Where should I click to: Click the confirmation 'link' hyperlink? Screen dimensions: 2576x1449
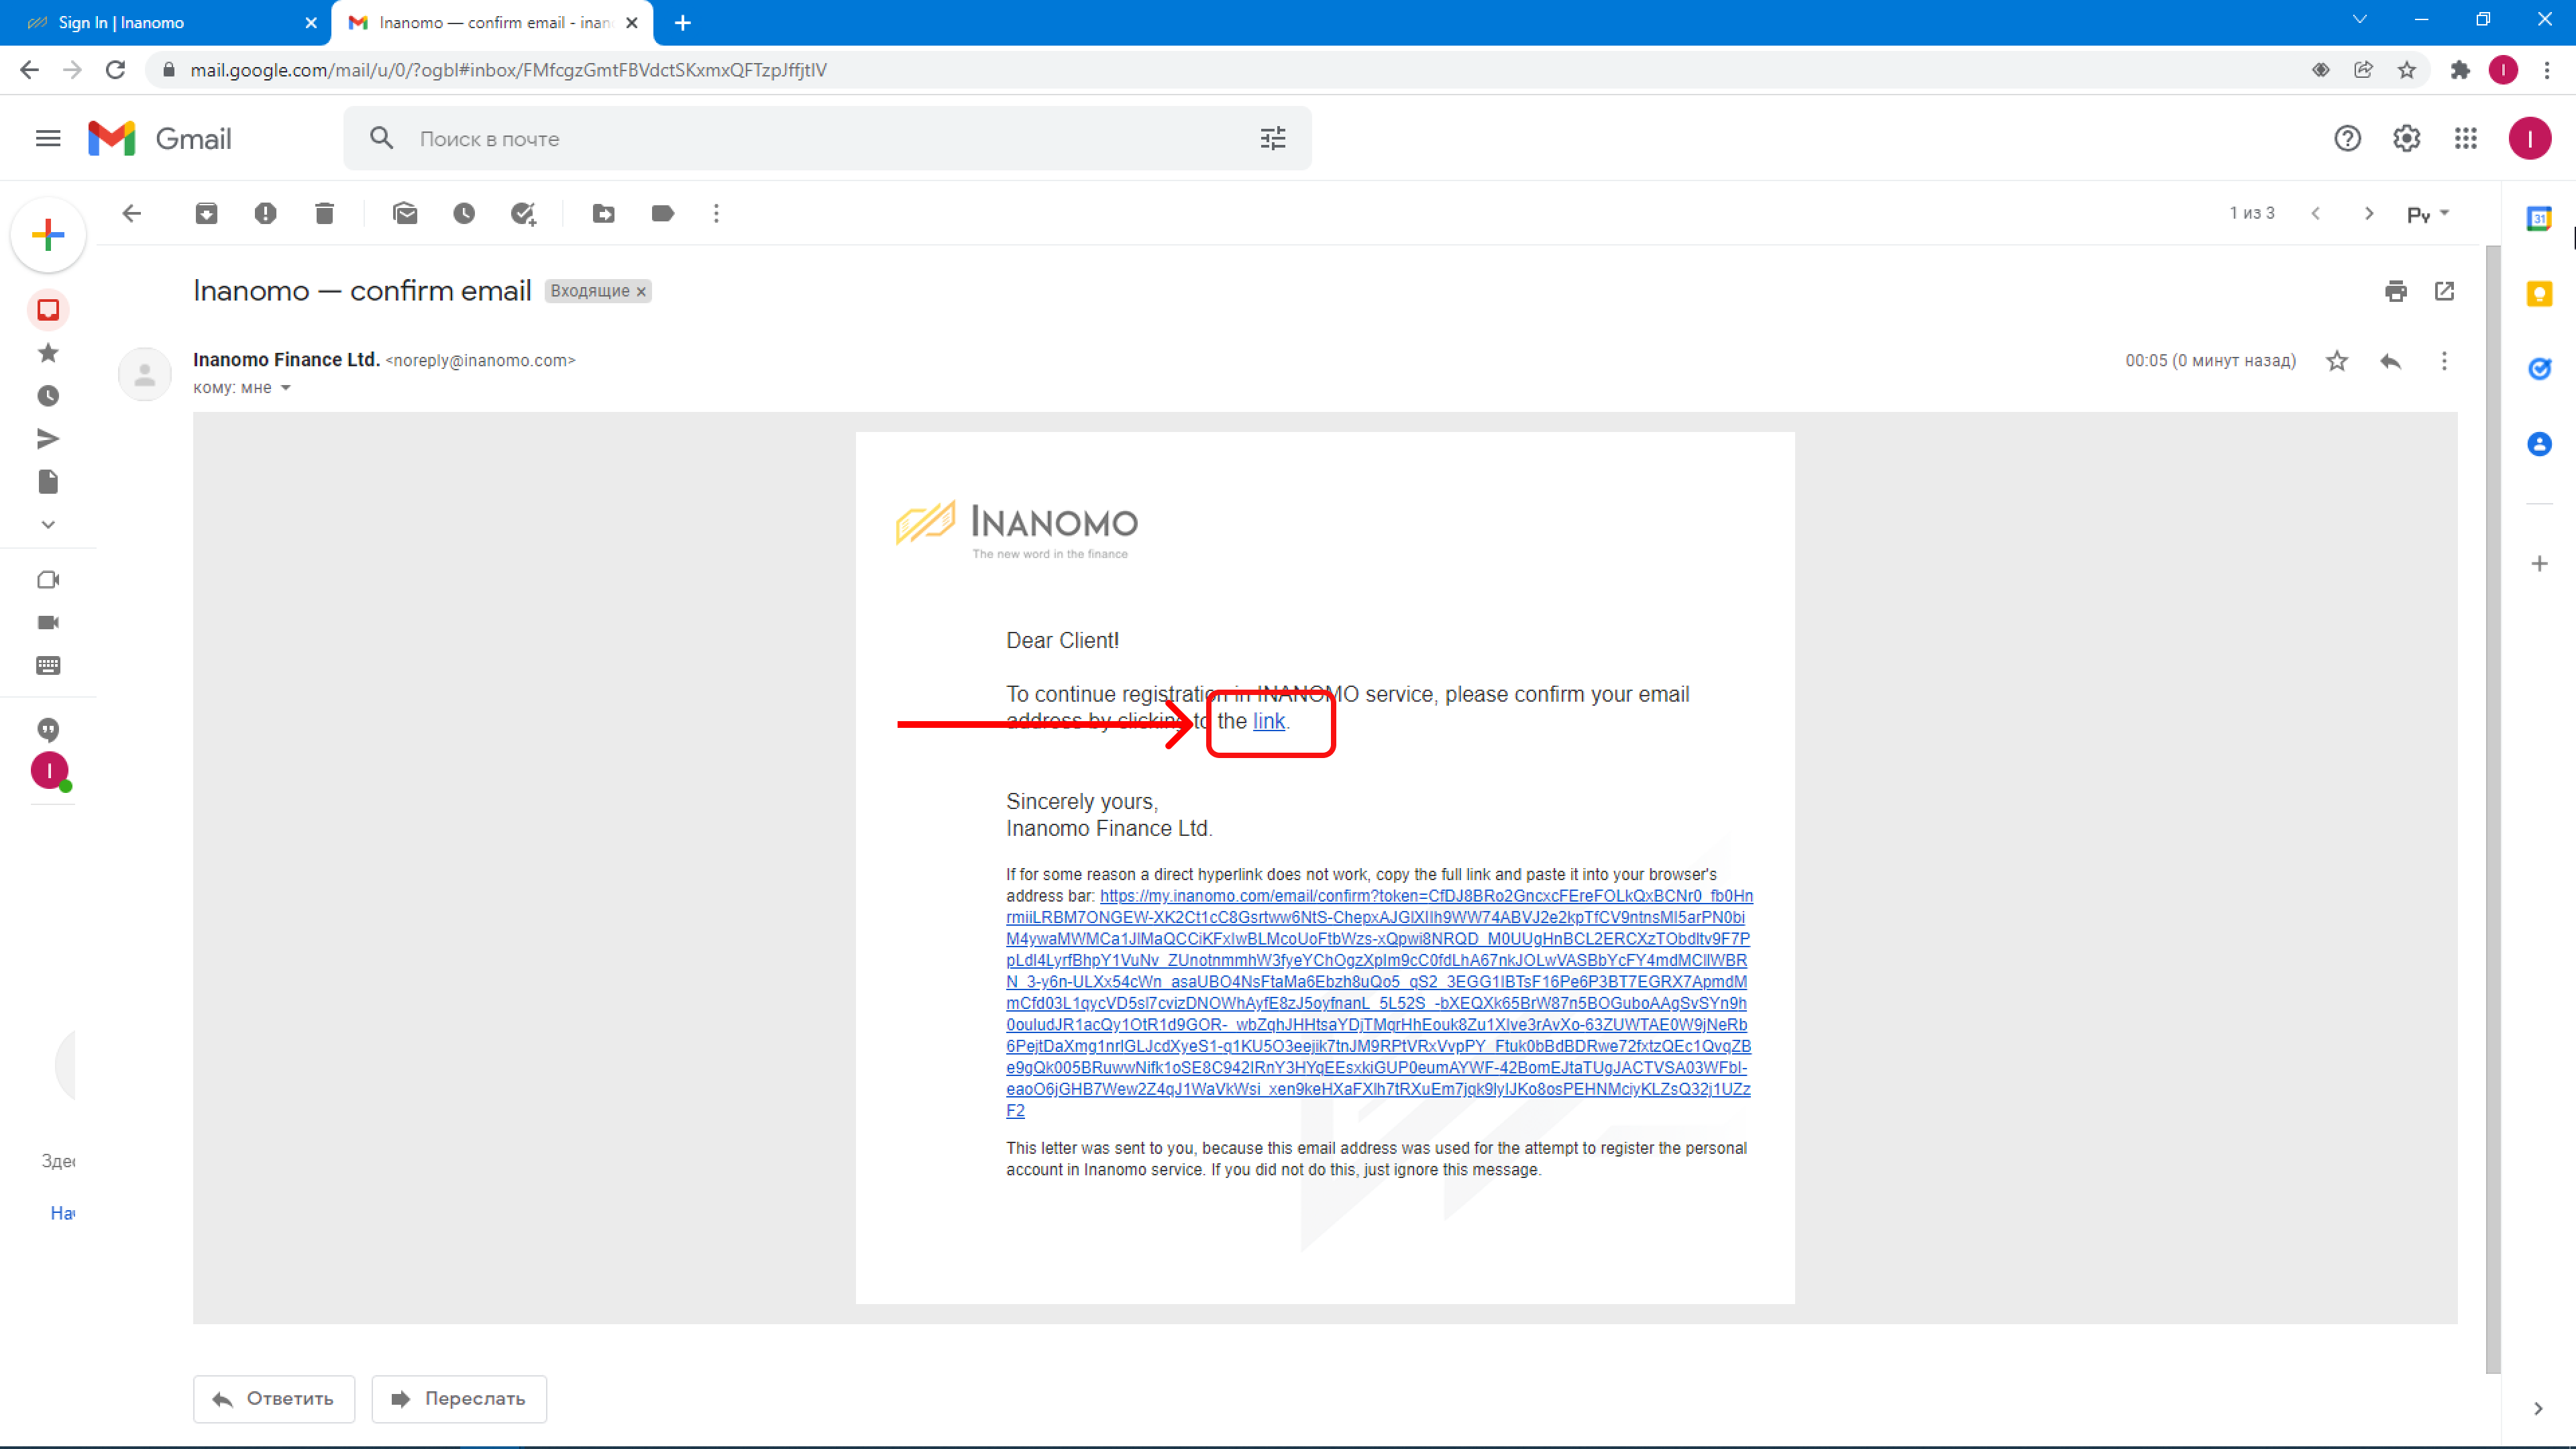tap(1268, 721)
